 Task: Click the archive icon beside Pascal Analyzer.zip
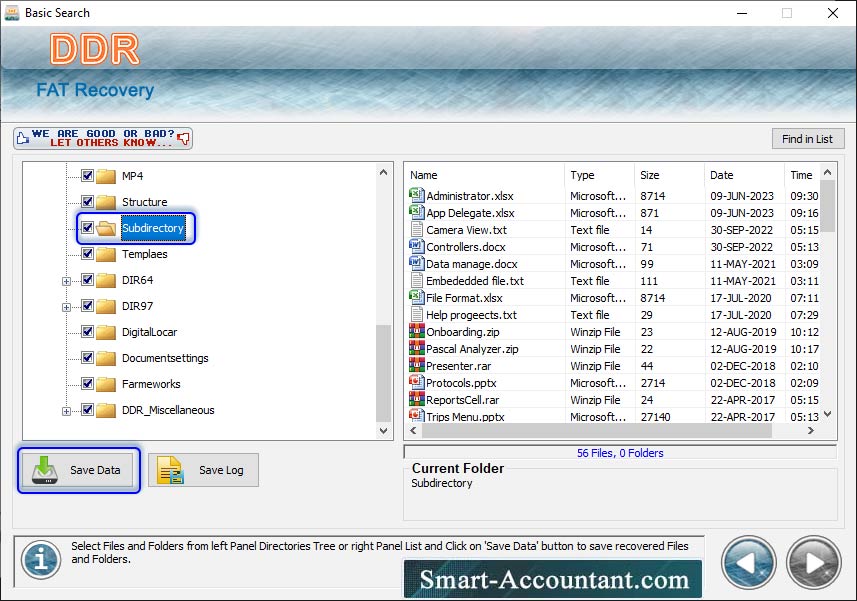416,347
